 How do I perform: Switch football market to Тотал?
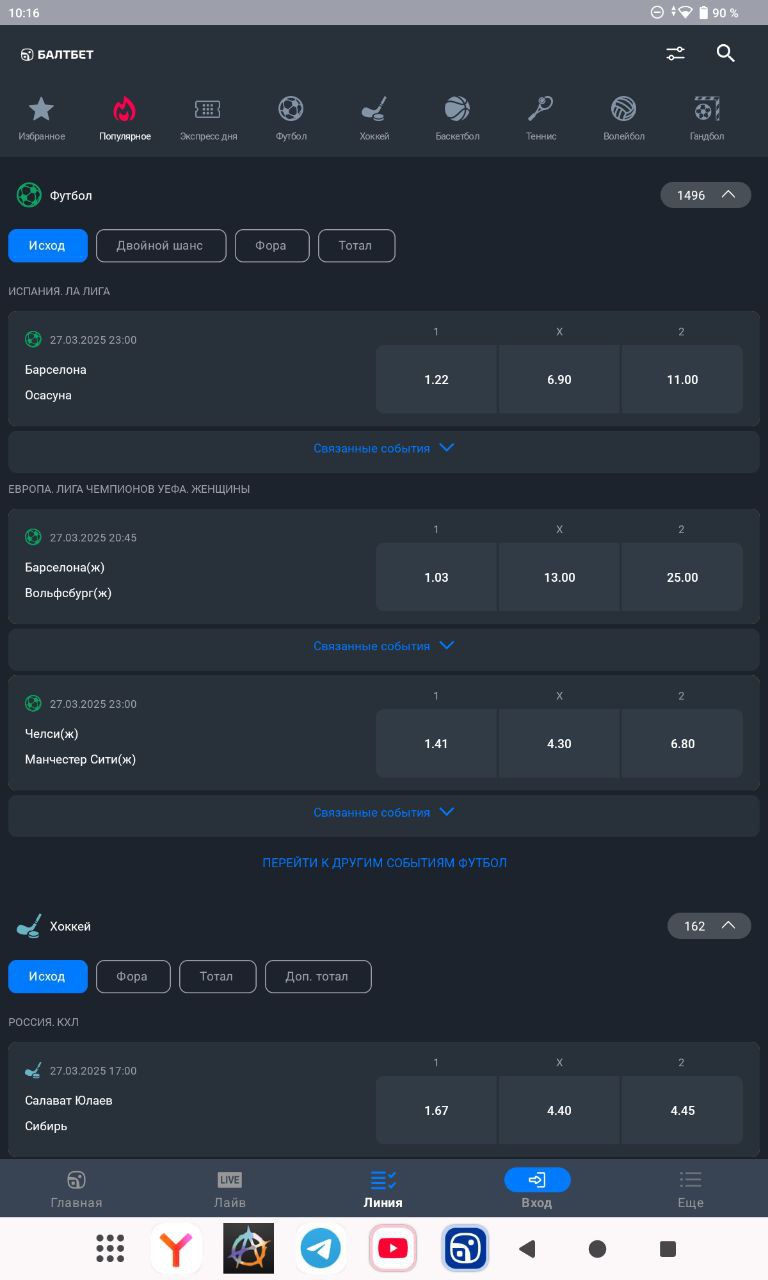pyautogui.click(x=356, y=246)
